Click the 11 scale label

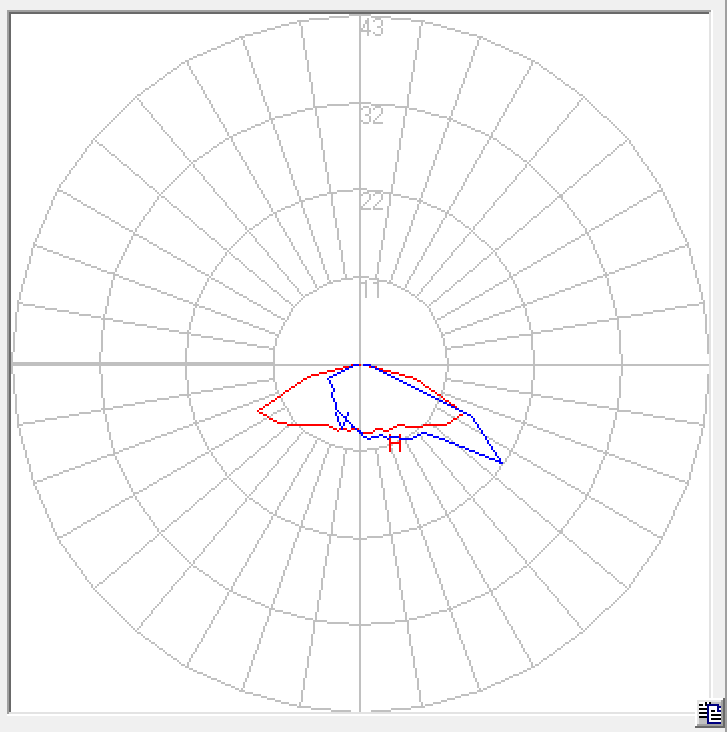point(371,290)
